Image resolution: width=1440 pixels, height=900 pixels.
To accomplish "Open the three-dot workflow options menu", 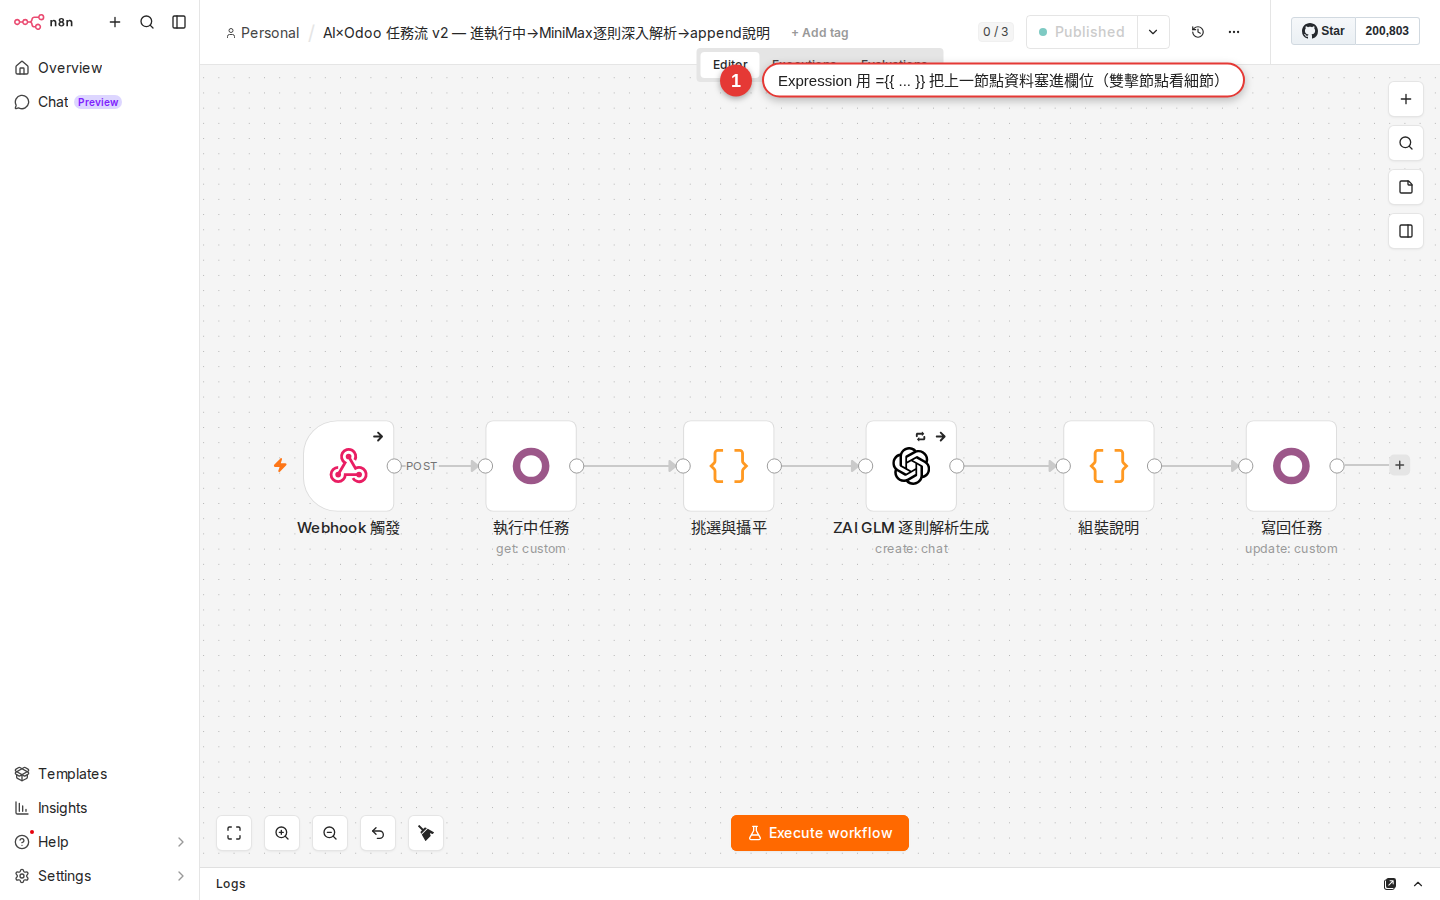I will [1234, 32].
